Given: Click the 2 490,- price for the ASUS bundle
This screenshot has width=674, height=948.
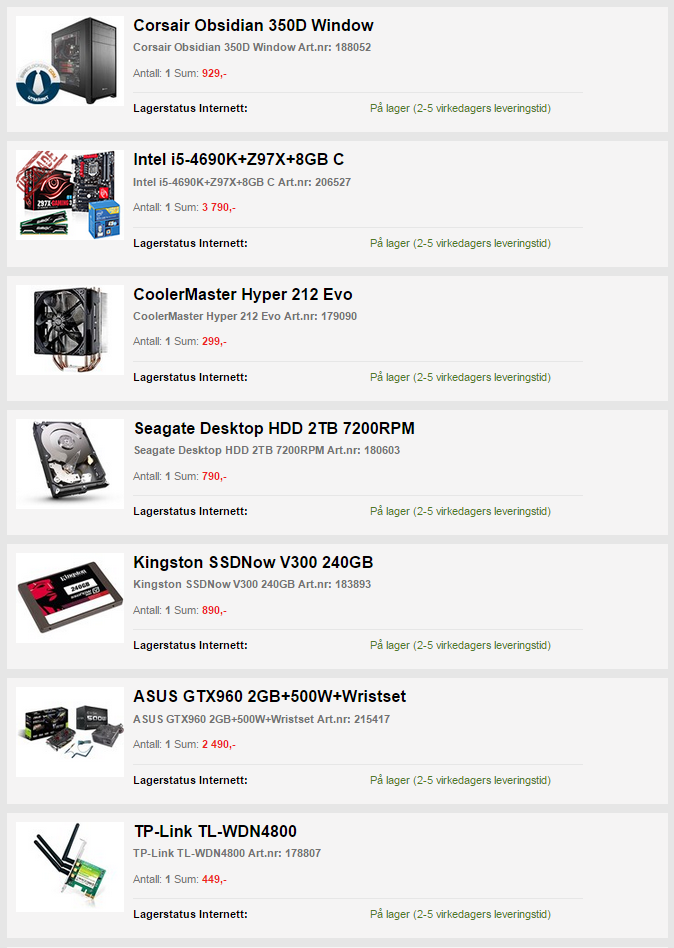Looking at the screenshot, I should [219, 744].
